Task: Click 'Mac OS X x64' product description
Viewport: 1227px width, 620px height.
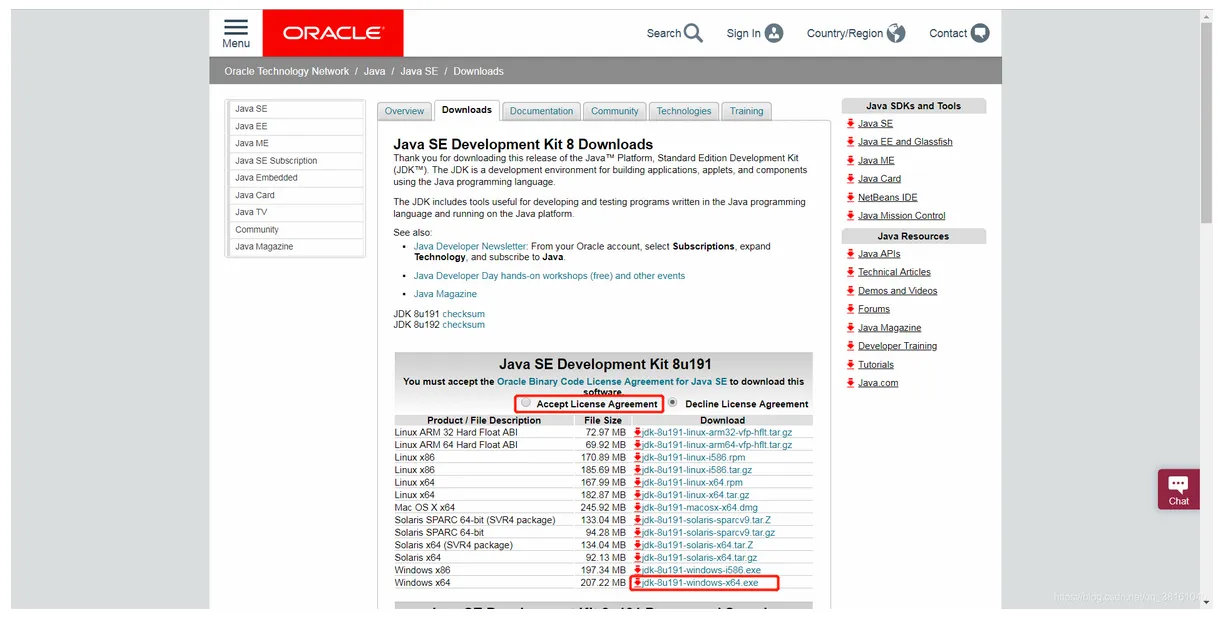Action: (x=425, y=508)
